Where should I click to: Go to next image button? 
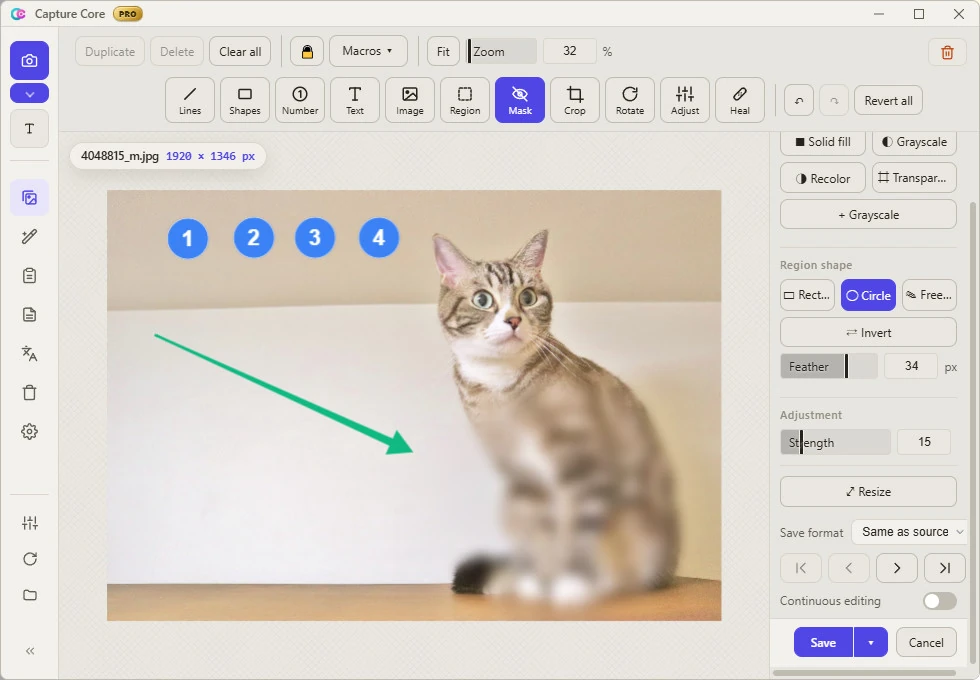[x=897, y=568]
